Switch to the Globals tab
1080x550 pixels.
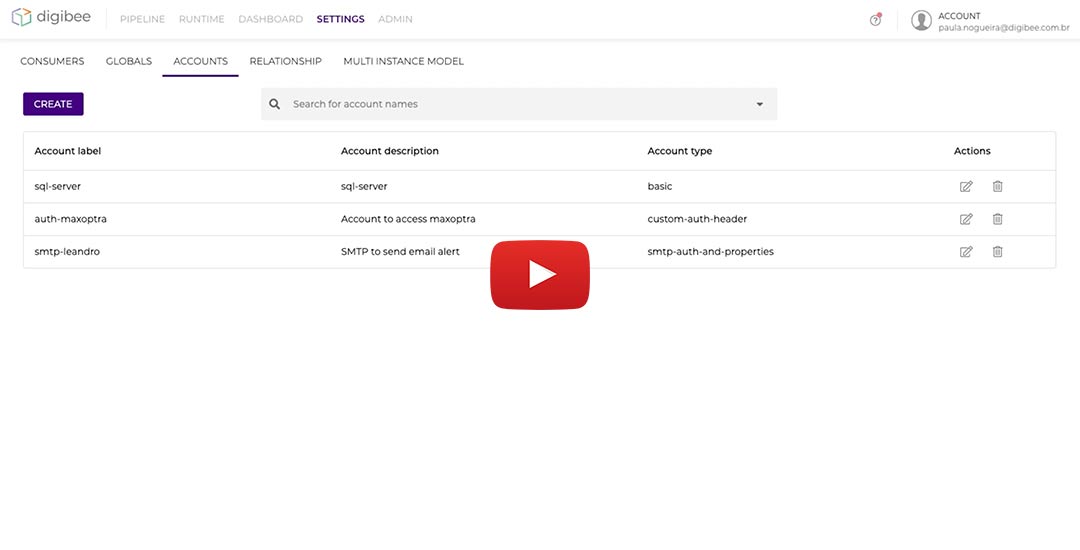pyautogui.click(x=129, y=61)
